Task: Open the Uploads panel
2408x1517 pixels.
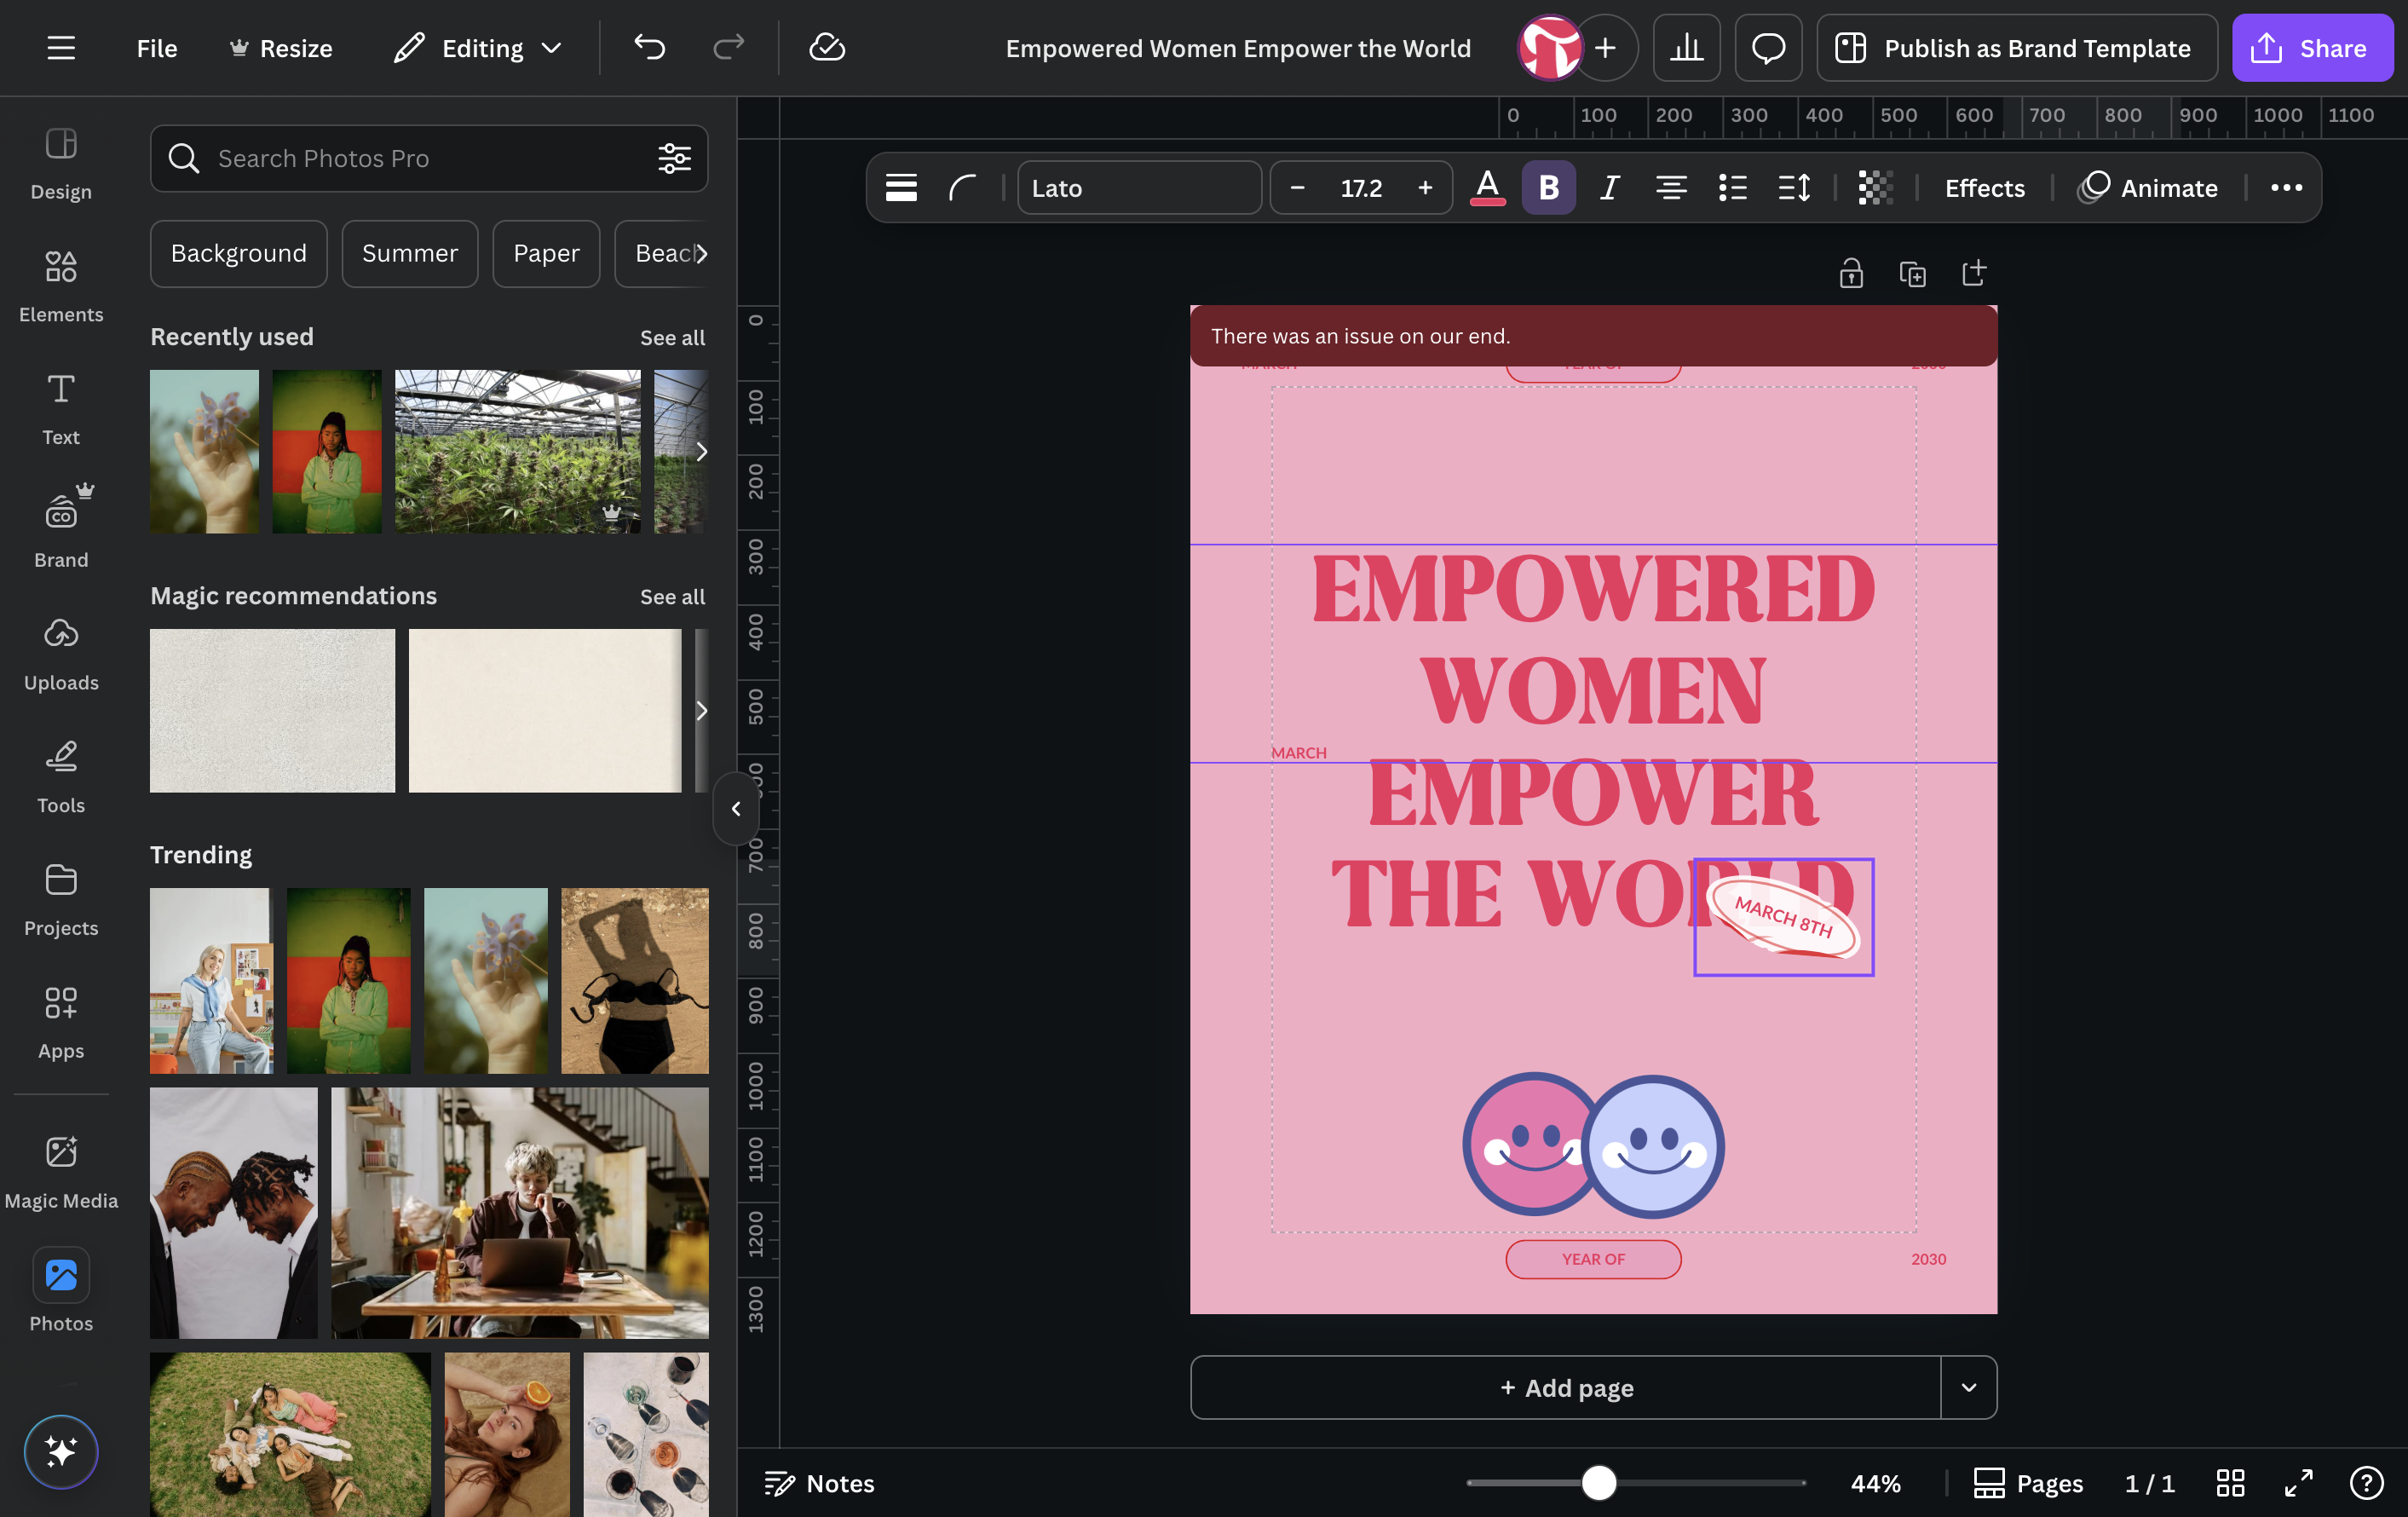Action: pos(61,655)
